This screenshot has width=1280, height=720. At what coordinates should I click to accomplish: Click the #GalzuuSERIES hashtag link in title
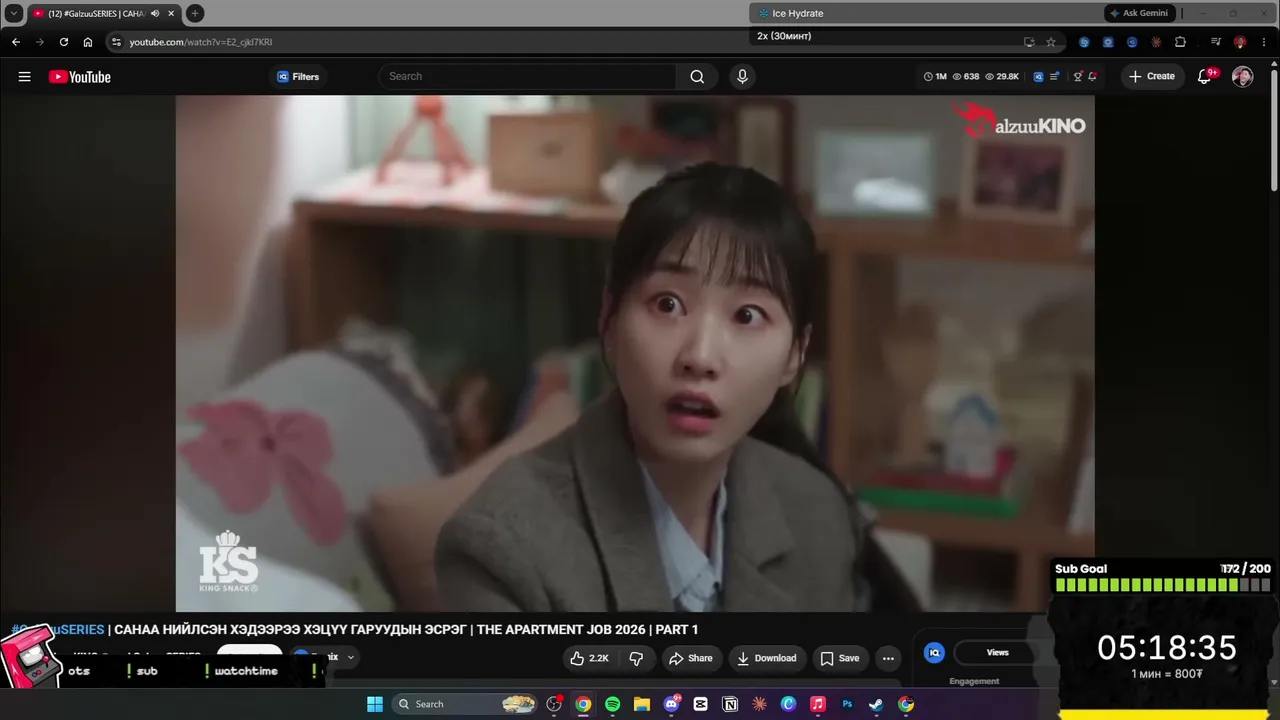(x=58, y=629)
